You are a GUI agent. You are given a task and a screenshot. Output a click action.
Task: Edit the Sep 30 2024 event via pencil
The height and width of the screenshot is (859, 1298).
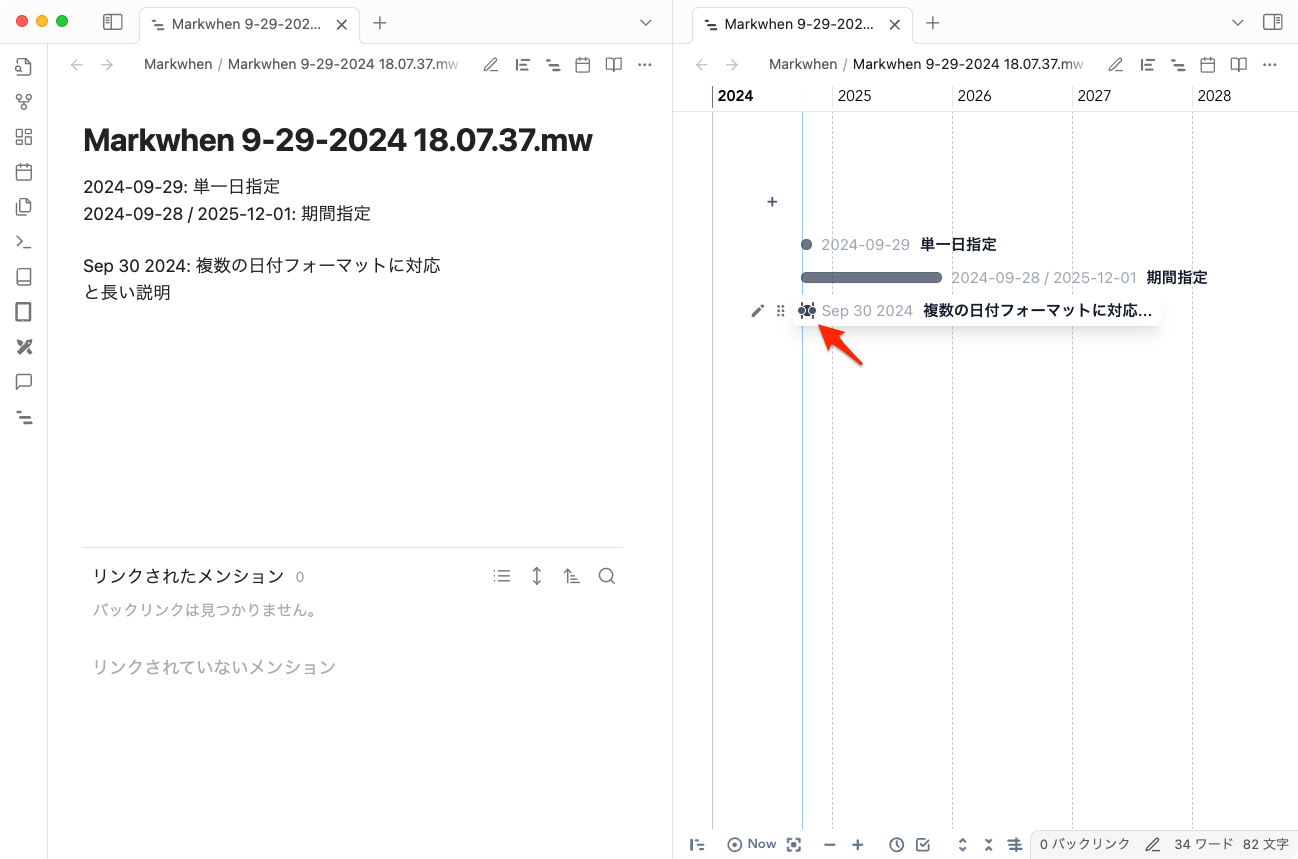[757, 311]
